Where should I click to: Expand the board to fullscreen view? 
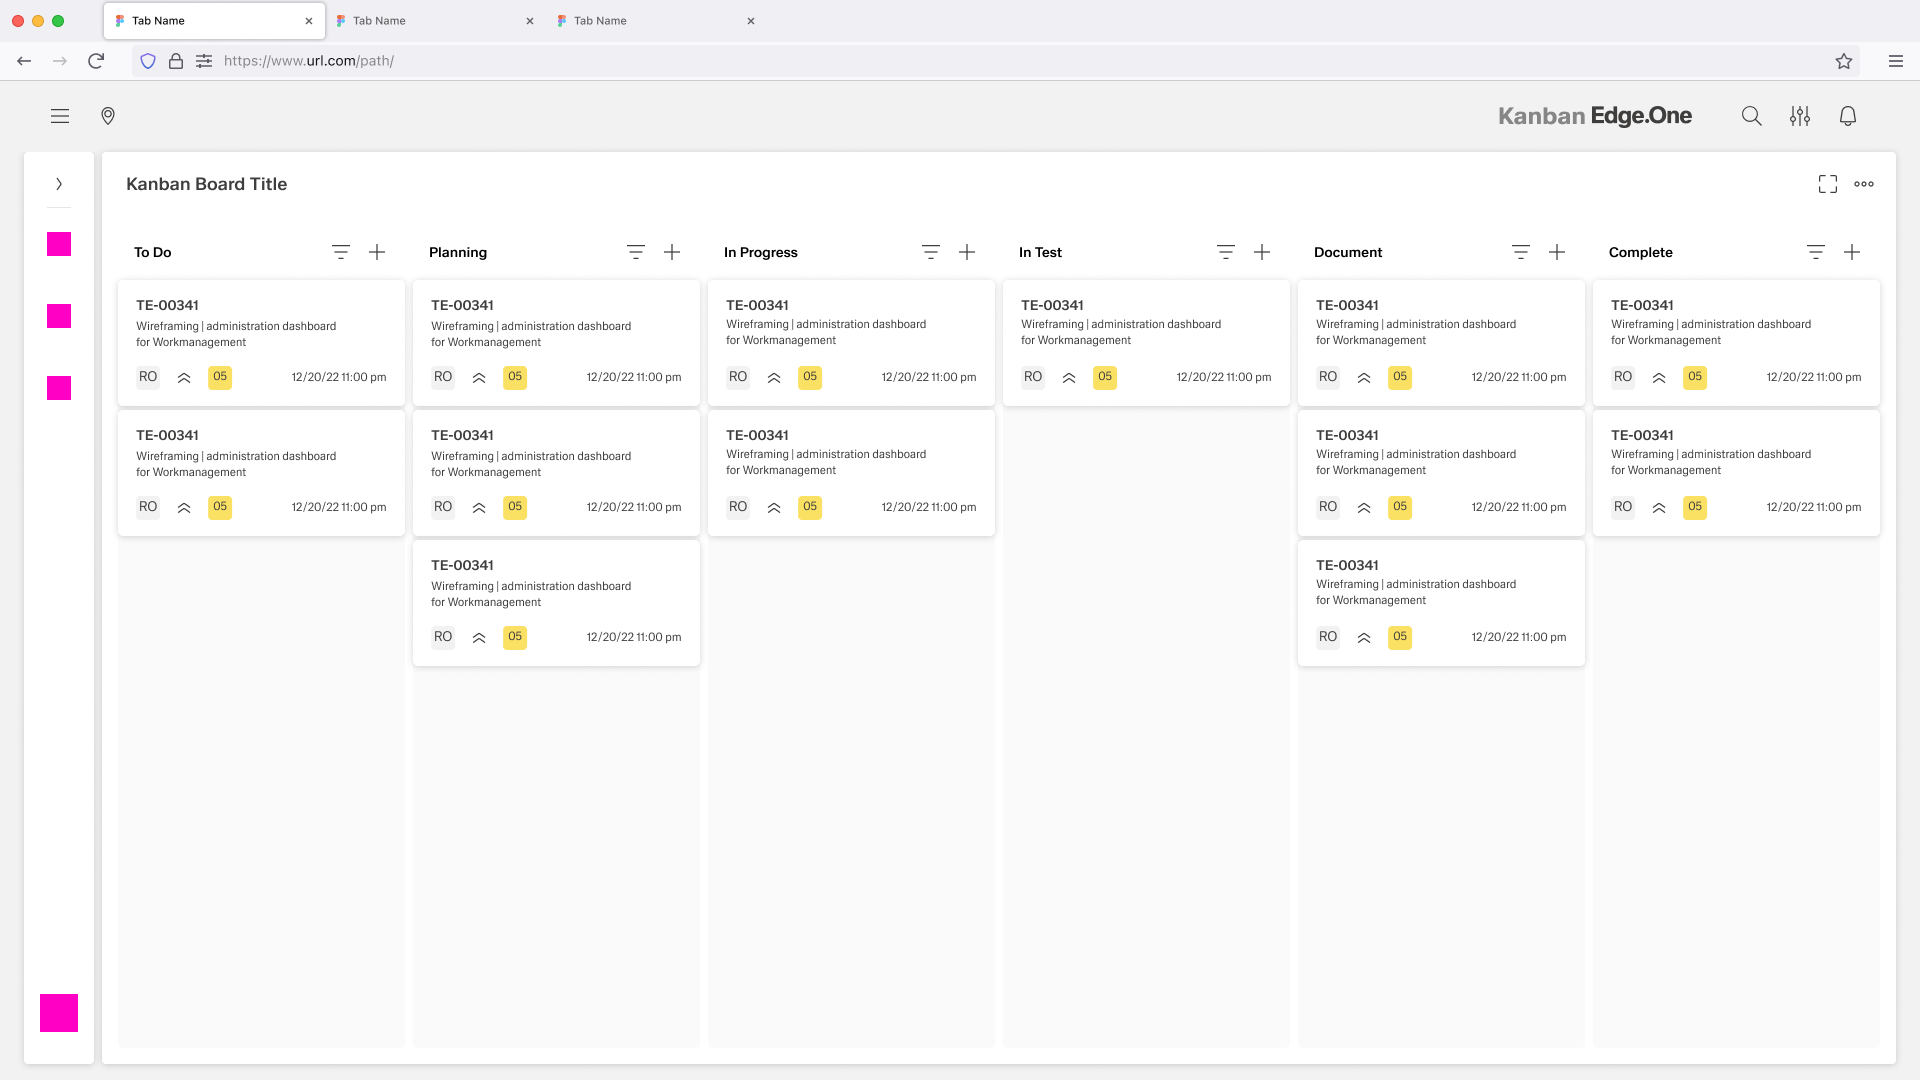click(1828, 183)
